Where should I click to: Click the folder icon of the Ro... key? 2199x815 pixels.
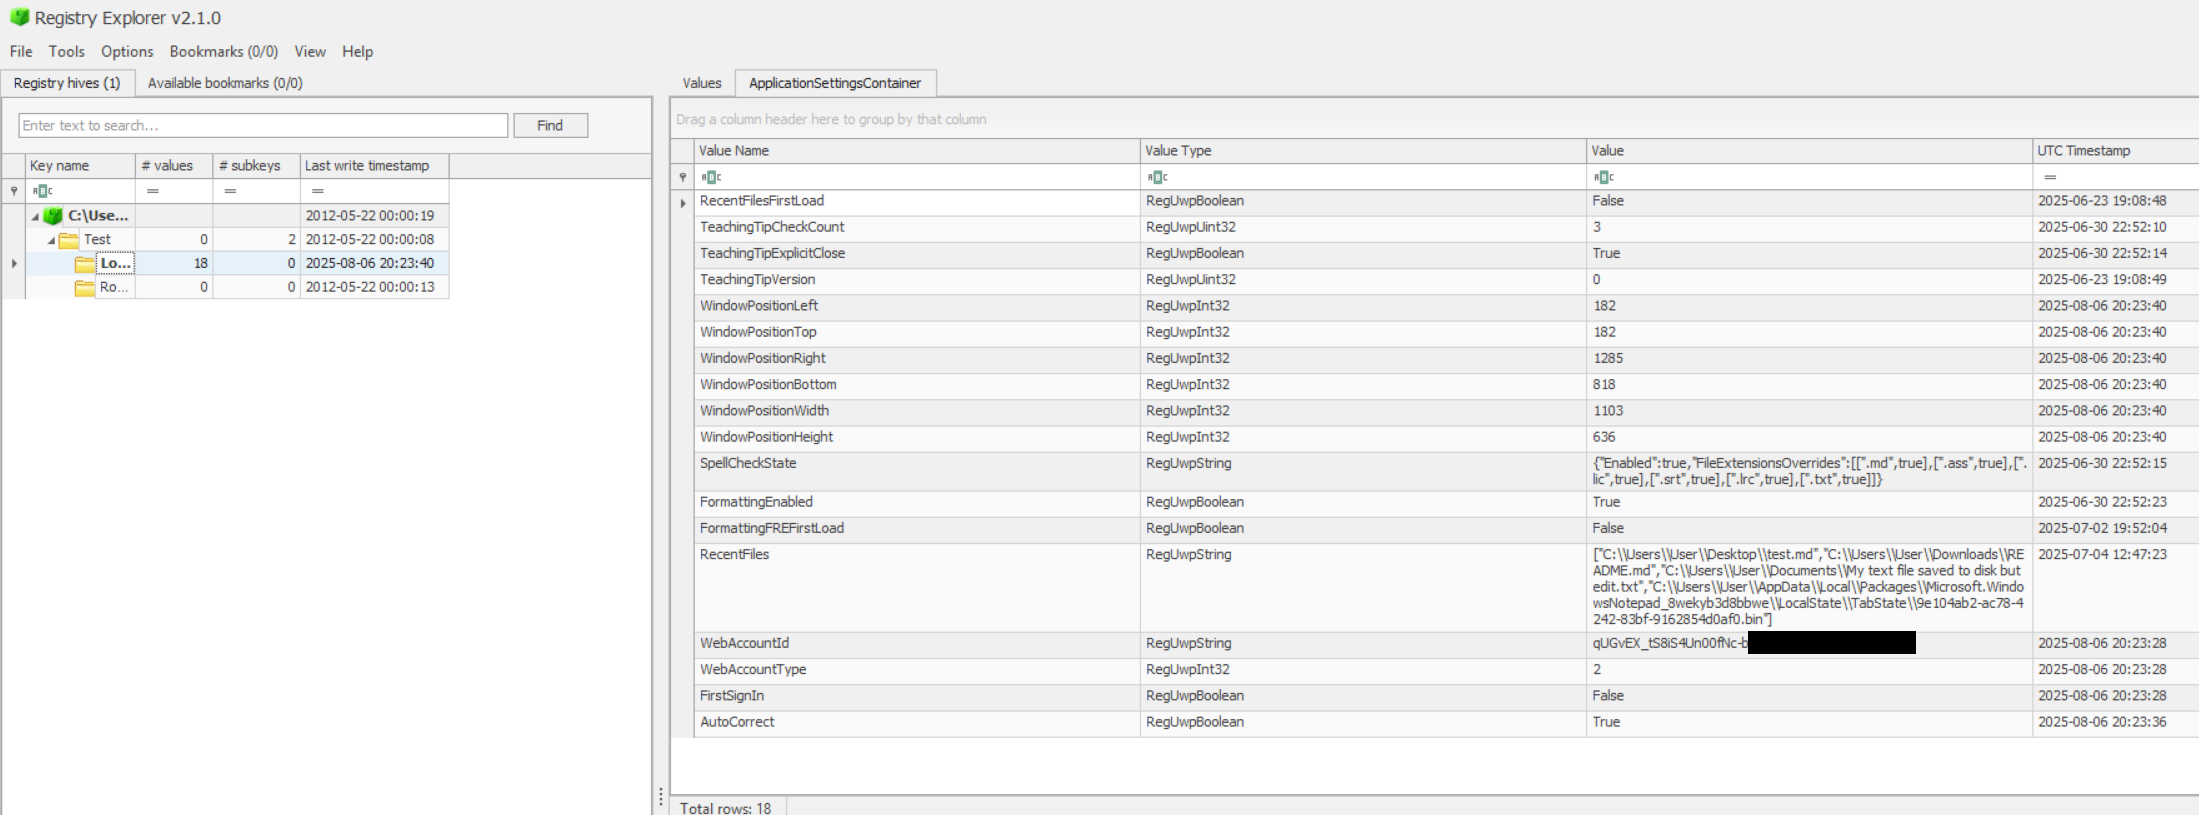[85, 288]
